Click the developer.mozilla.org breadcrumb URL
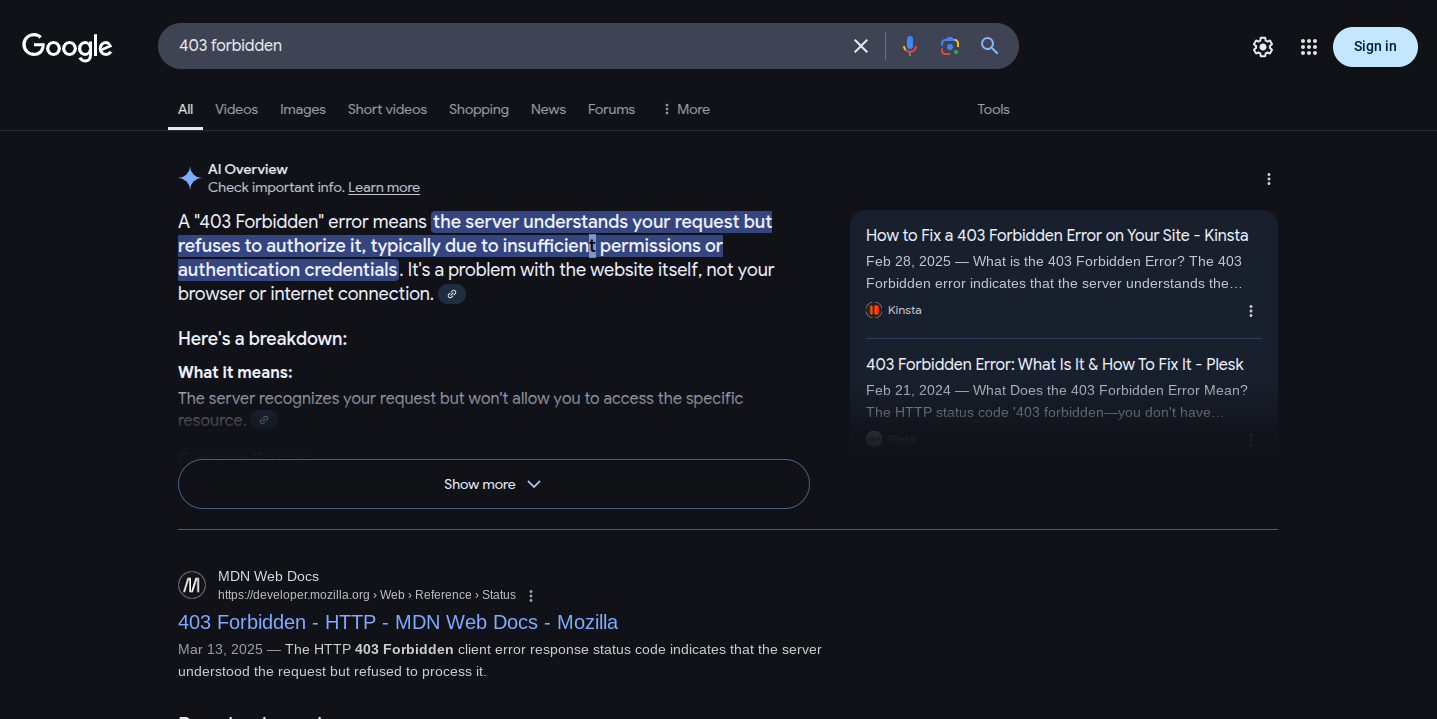Image resolution: width=1437 pixels, height=719 pixels. (367, 595)
